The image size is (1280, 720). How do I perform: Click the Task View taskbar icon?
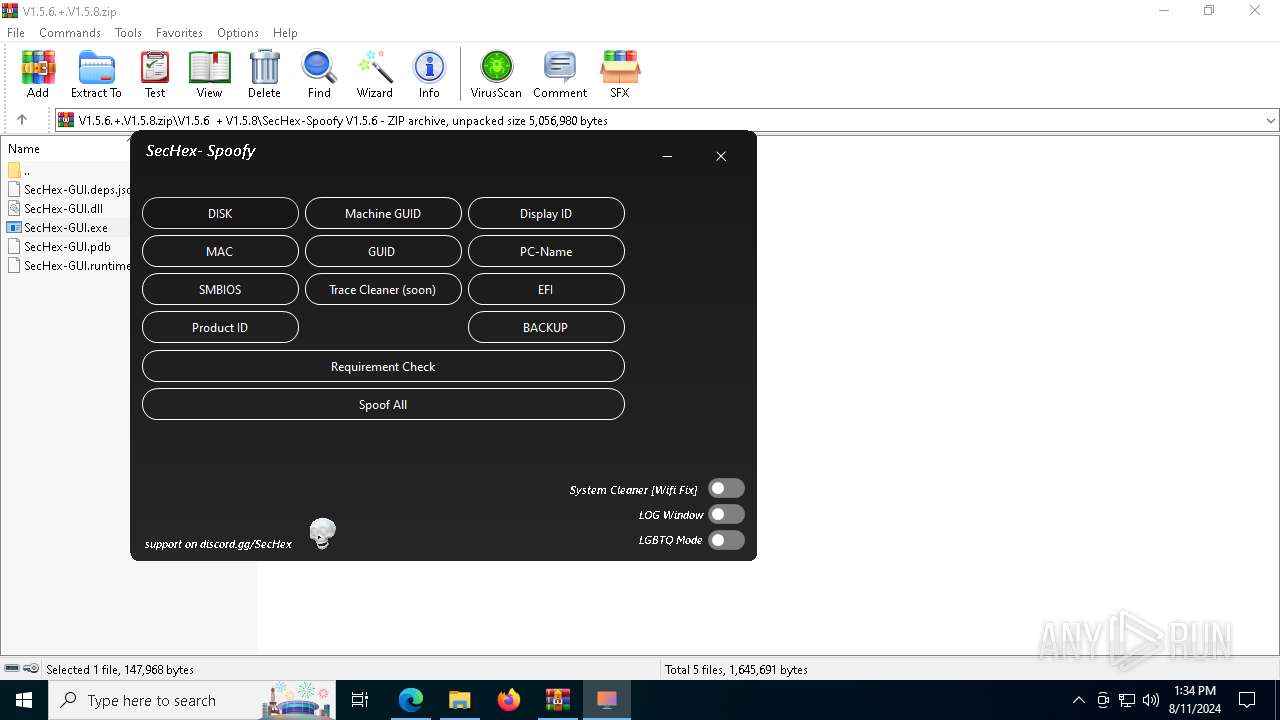(360, 700)
